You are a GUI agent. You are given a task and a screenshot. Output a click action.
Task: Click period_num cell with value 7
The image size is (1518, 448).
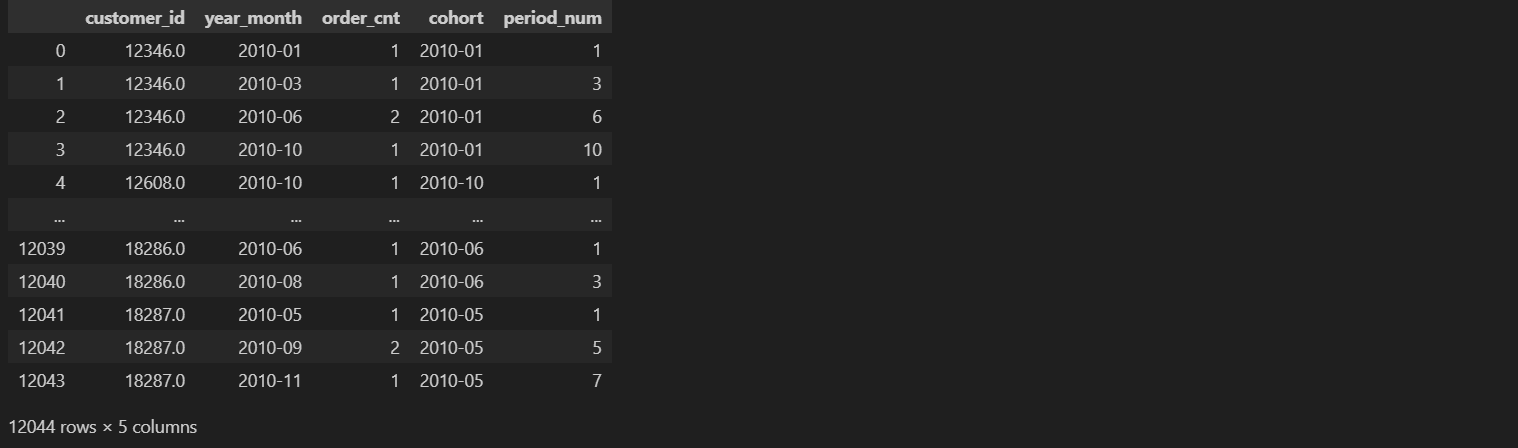tap(596, 380)
